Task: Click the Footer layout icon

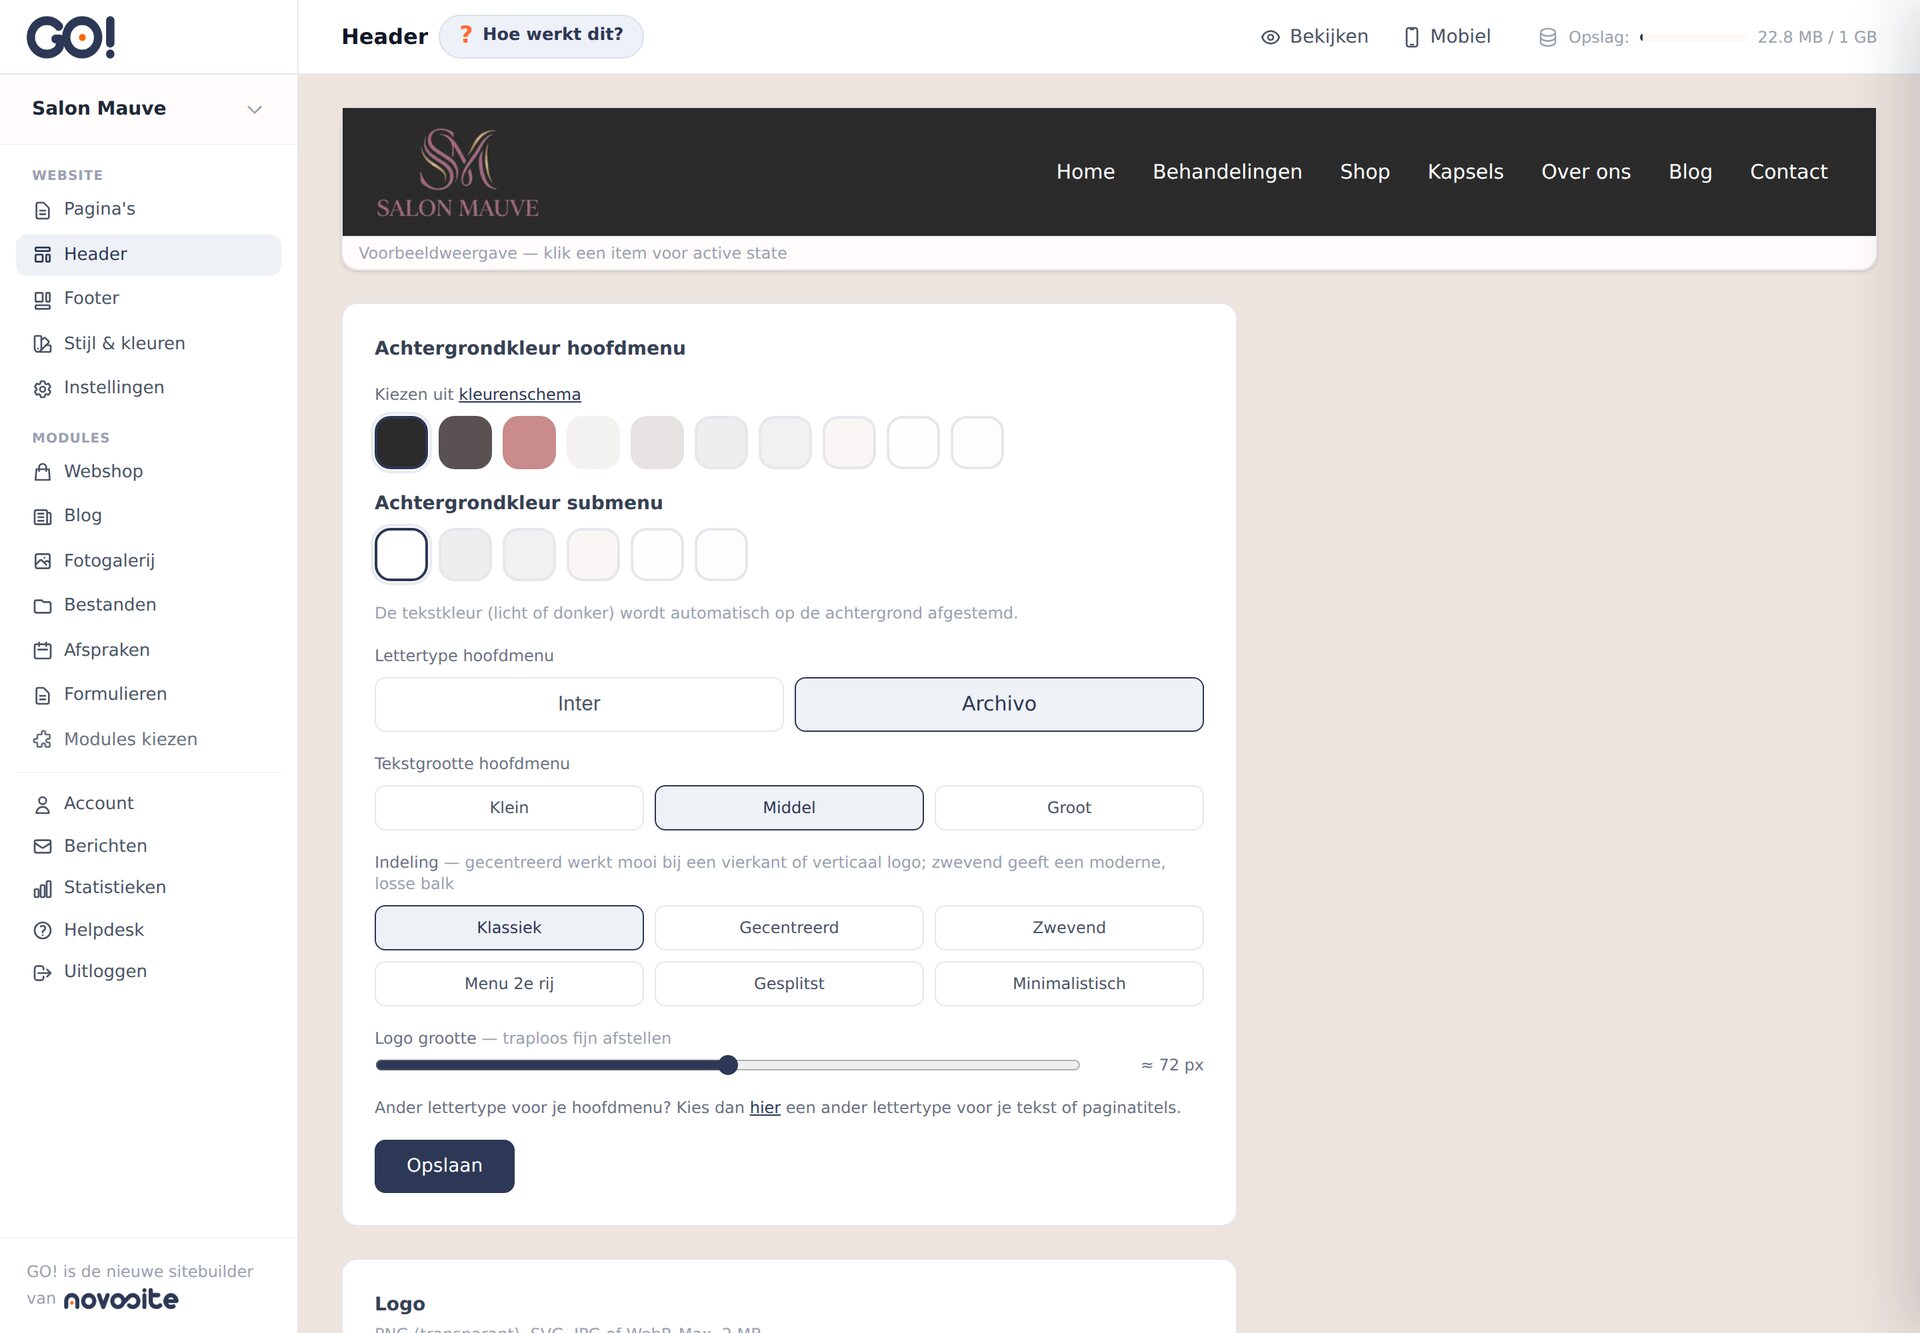Action: coord(42,299)
